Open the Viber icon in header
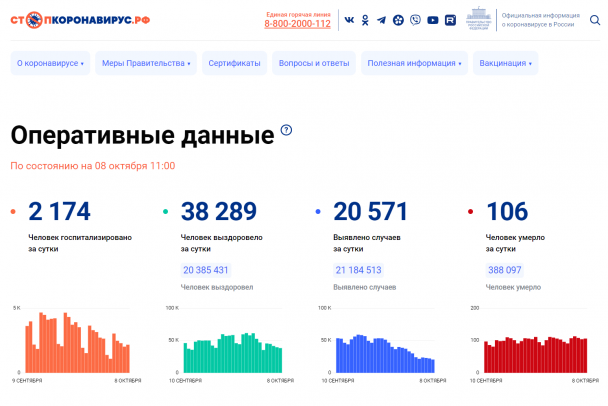Screen dimensions: 608x406 pos(415,20)
